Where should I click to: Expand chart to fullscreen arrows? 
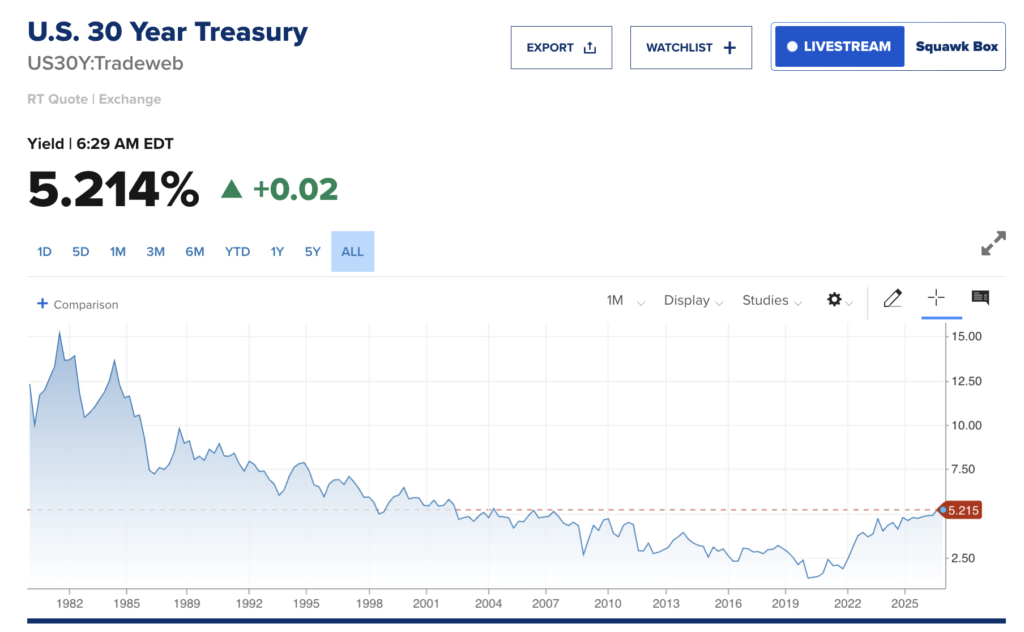[993, 243]
